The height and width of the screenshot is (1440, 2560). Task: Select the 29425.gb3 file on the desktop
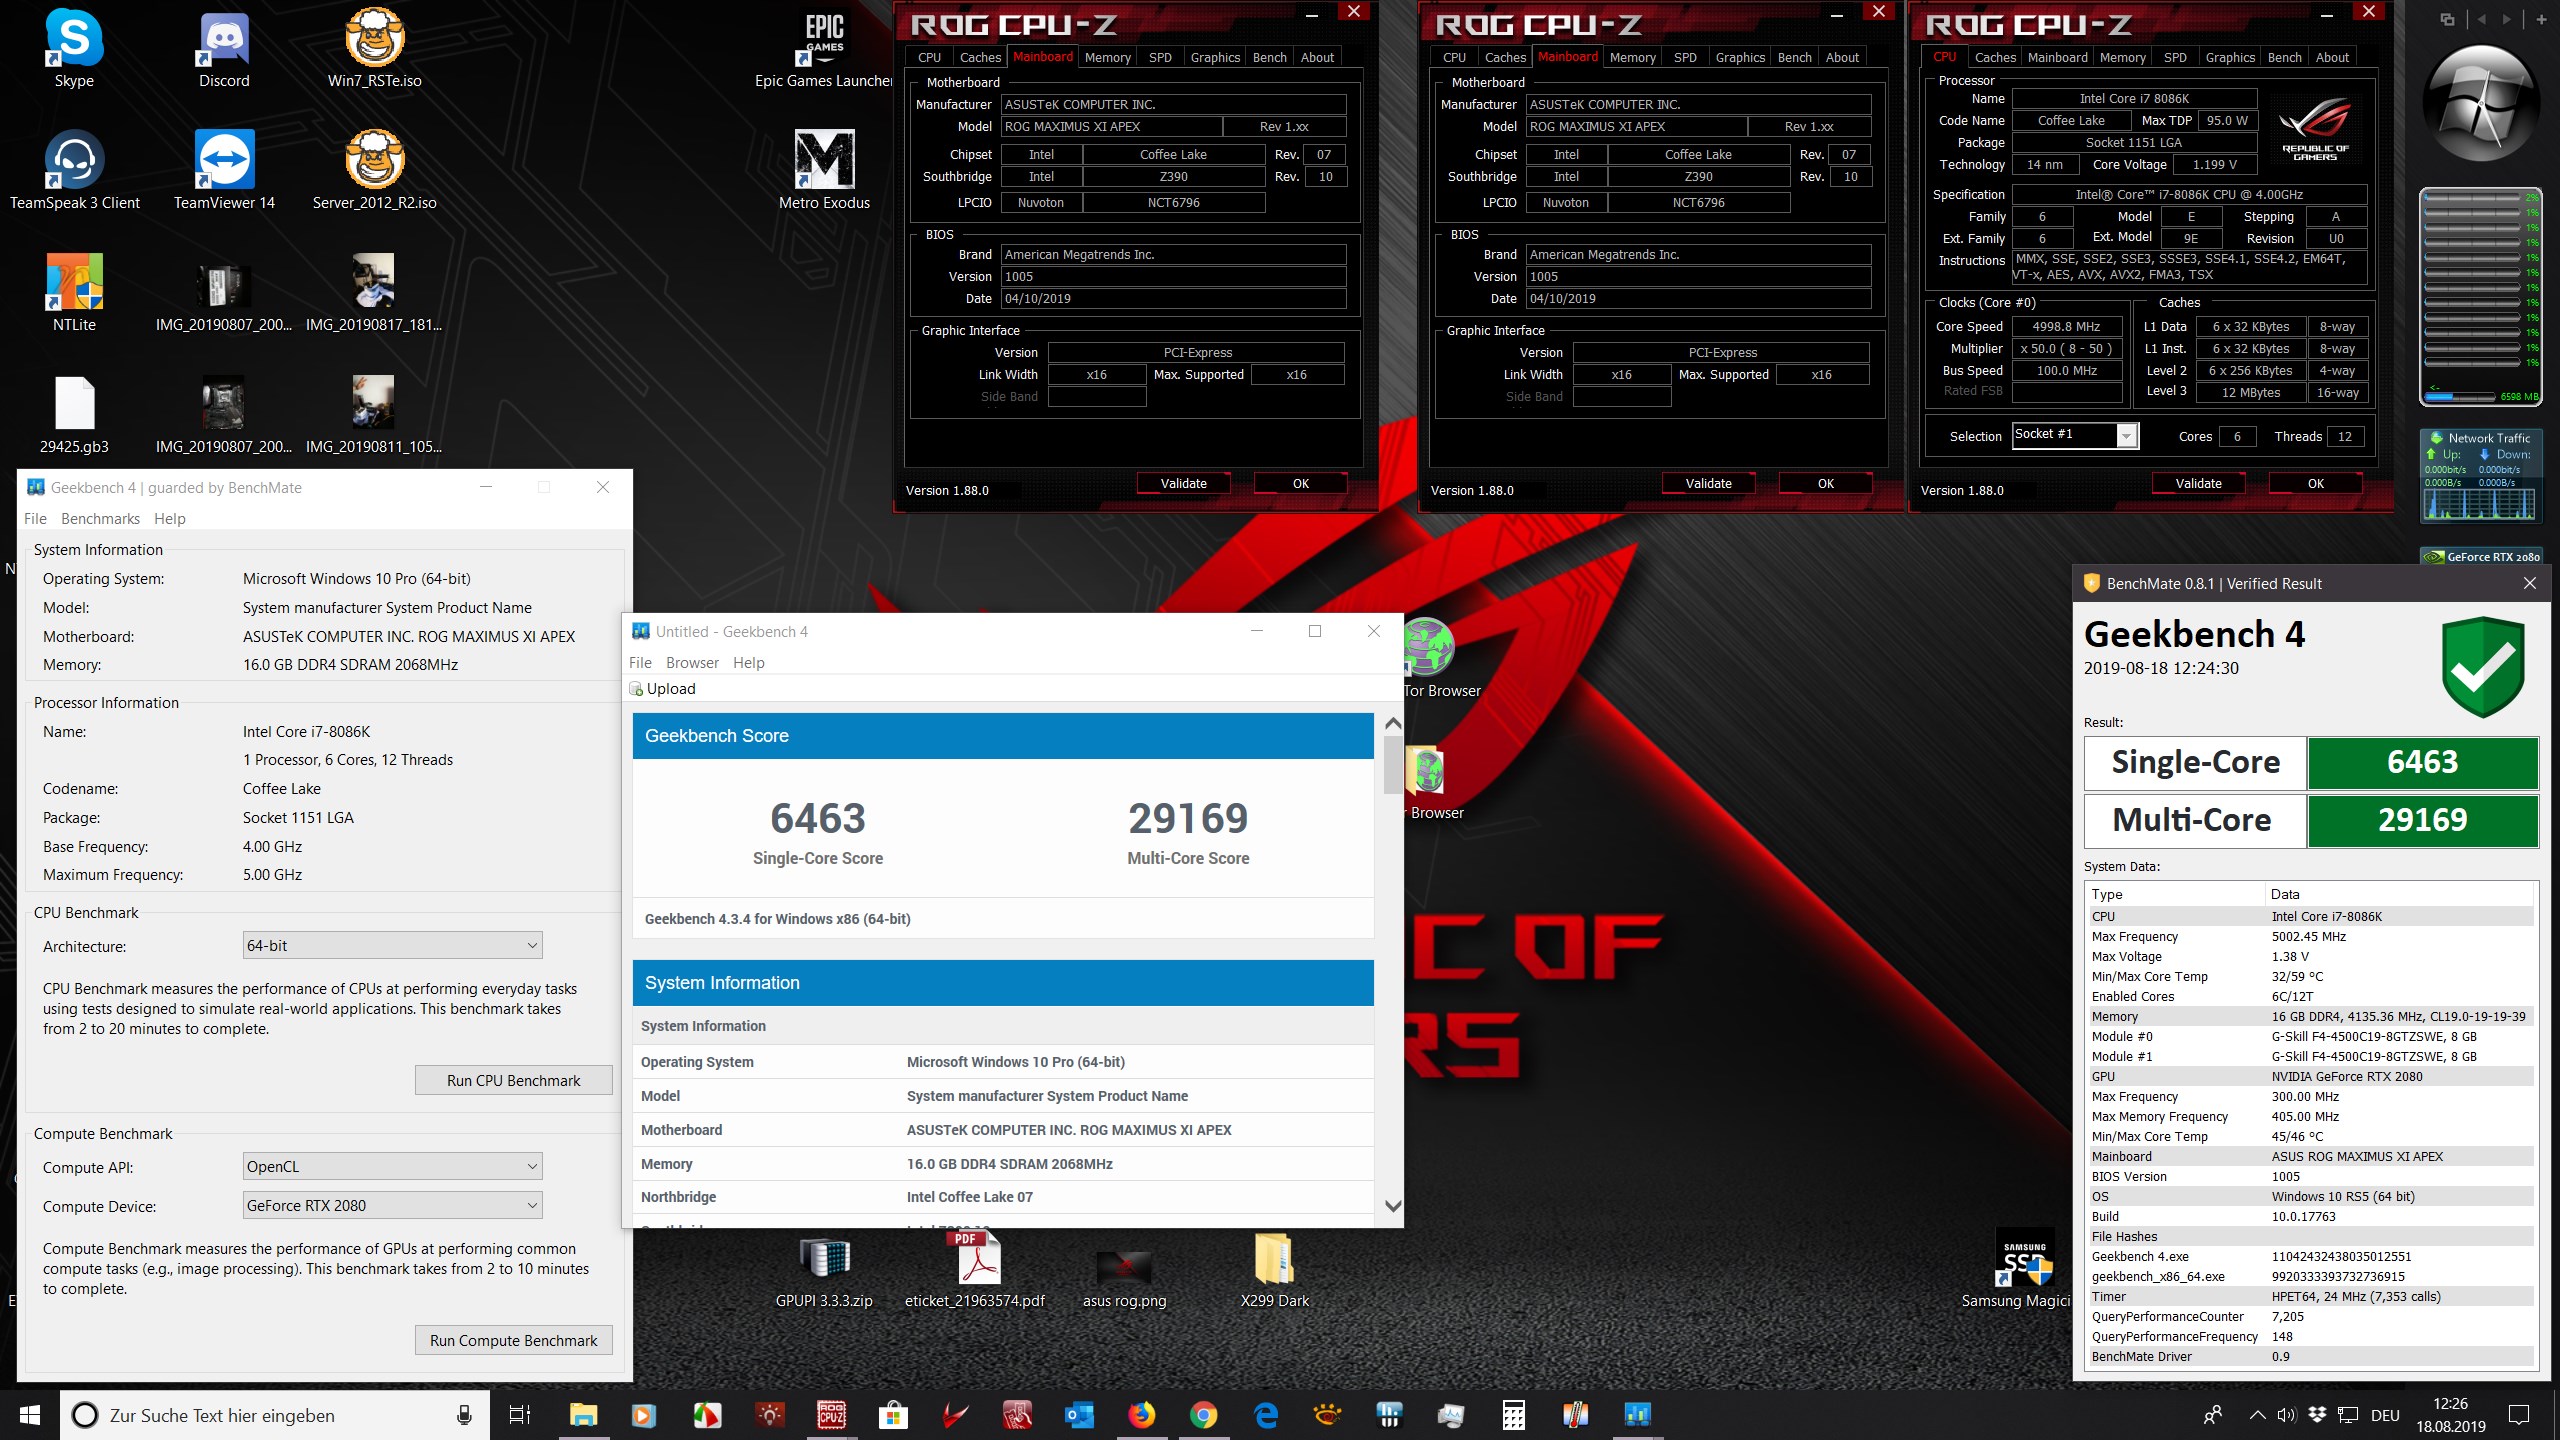click(x=74, y=414)
